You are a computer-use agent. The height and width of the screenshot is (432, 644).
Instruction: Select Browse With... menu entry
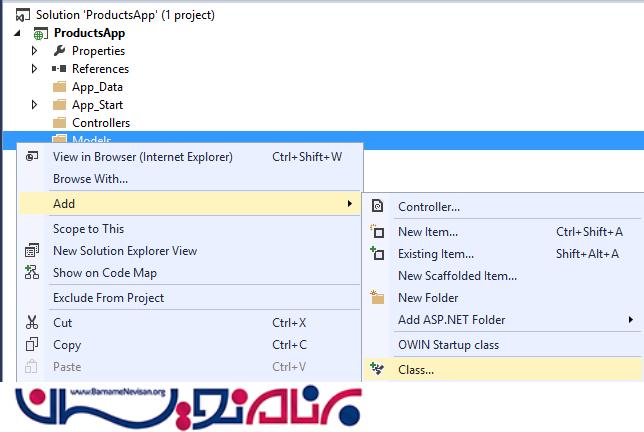click(x=90, y=179)
